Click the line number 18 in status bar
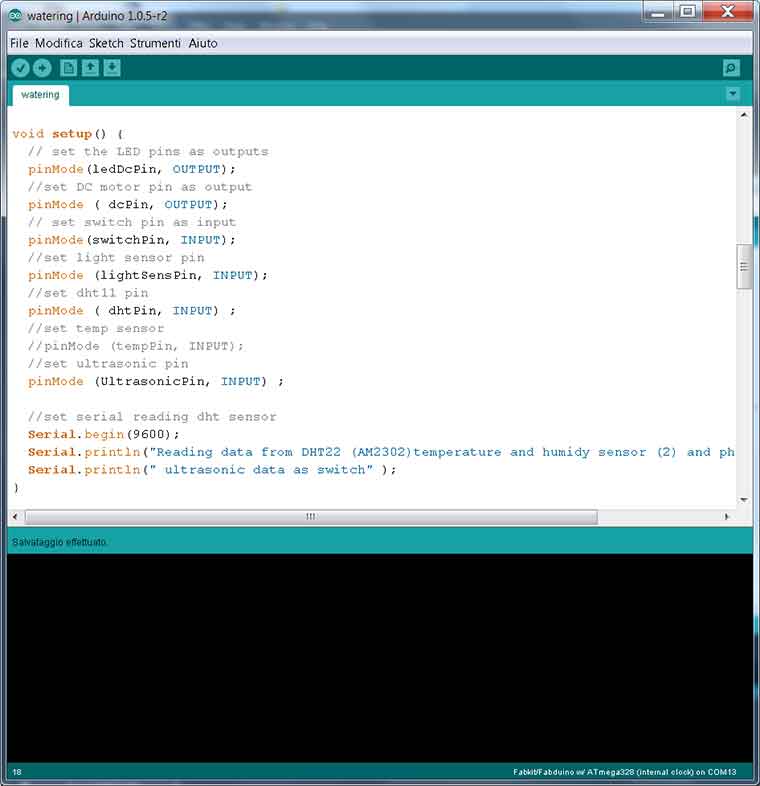Image resolution: width=760 pixels, height=786 pixels. (17, 772)
